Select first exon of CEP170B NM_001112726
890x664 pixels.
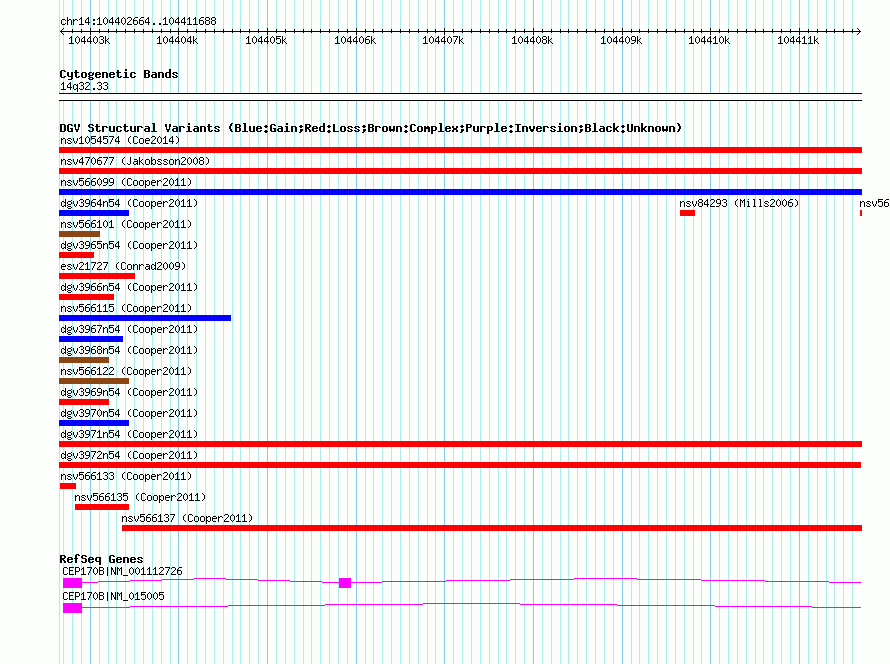click(73, 583)
